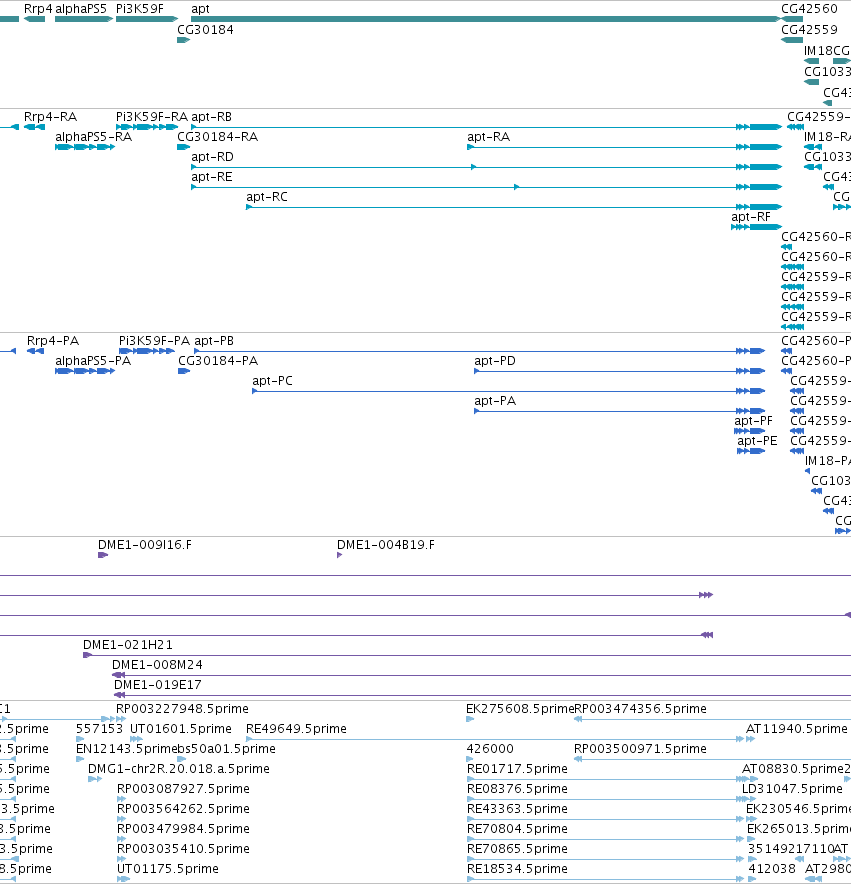Viewport: 851px width, 884px height.
Task: Open the CG30184-PA protein entry
Action: pyautogui.click(x=218, y=361)
